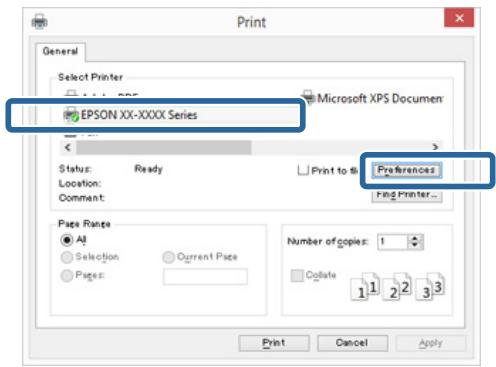
Task: Click the printer icon in the title bar
Action: coord(39,22)
